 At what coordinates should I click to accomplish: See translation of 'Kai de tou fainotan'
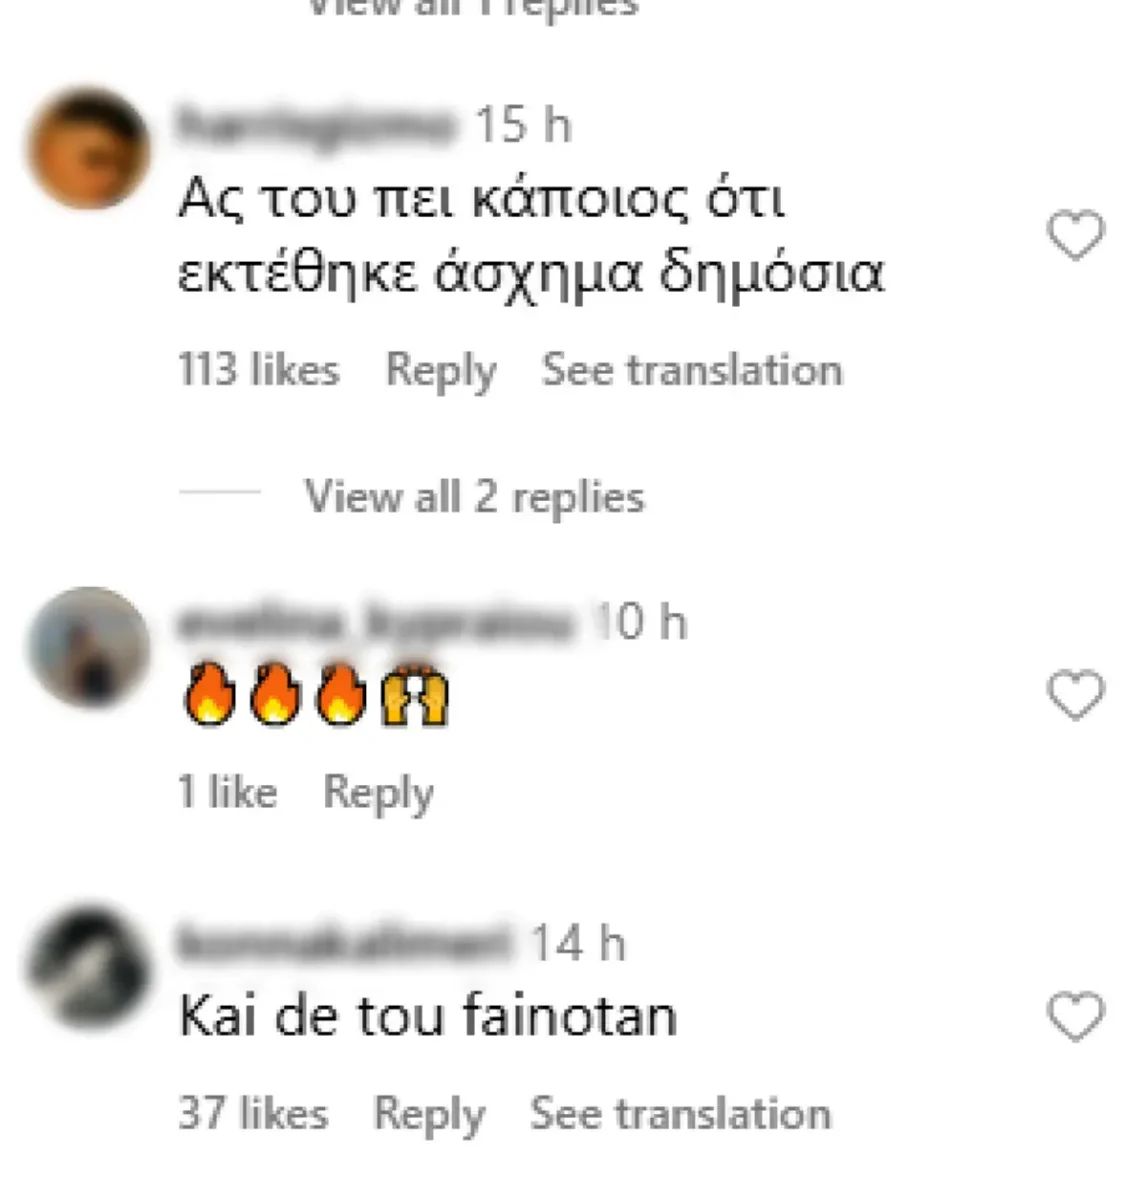680,1114
